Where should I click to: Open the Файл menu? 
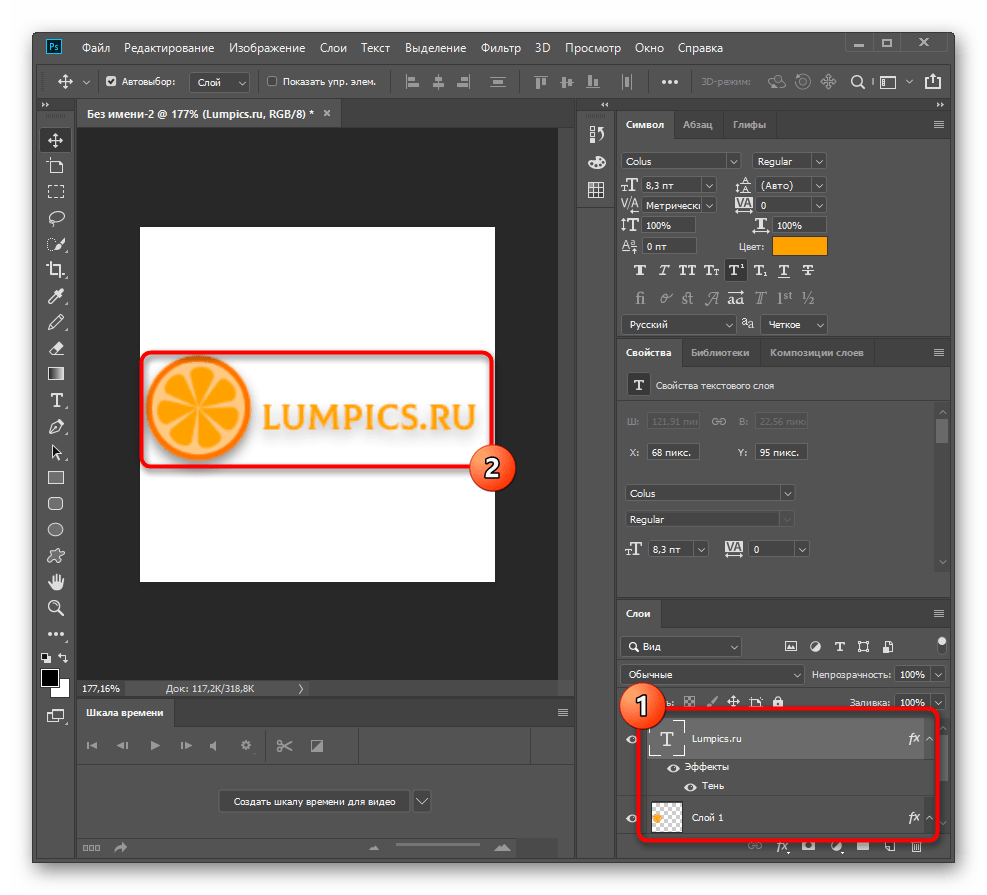(96, 48)
